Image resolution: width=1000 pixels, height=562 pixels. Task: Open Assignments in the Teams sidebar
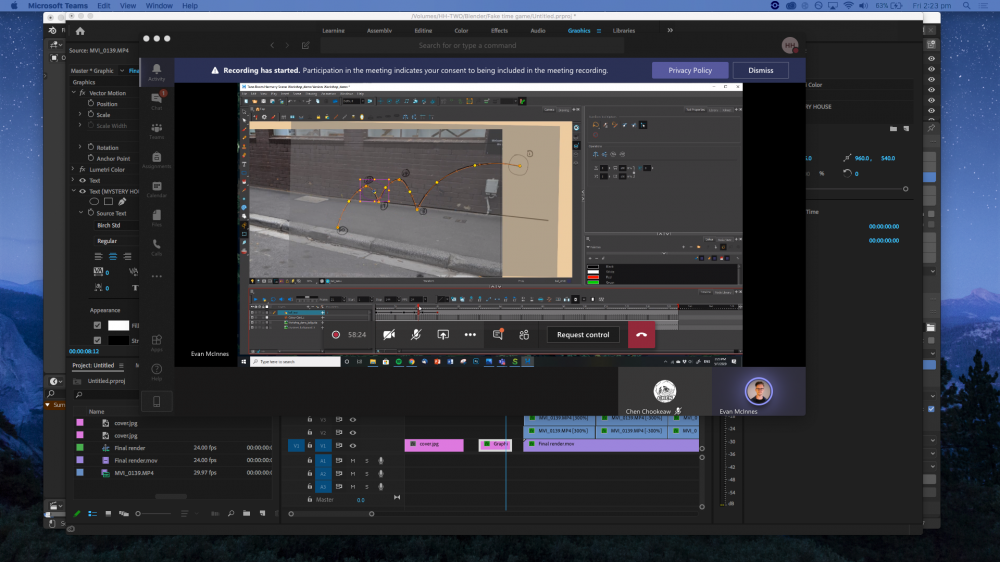pos(156,160)
